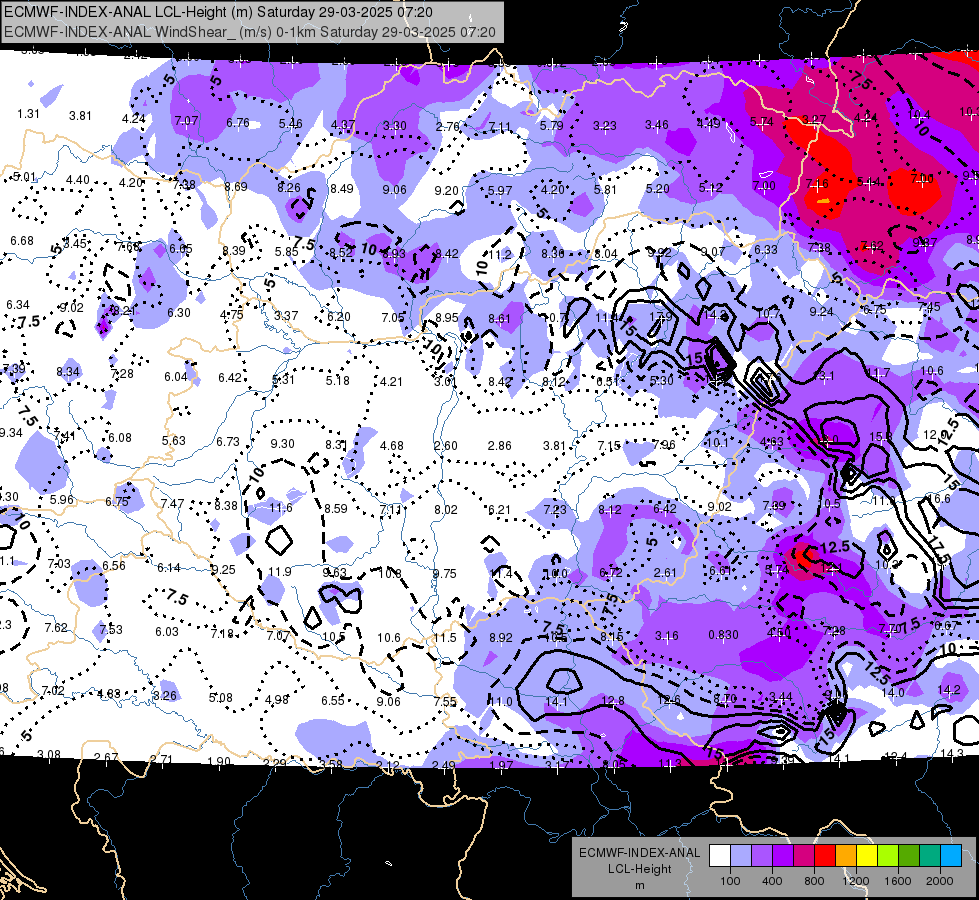Screen dimensions: 979x900
Task: Select the vivid purple legend swatch
Action: click(x=783, y=856)
